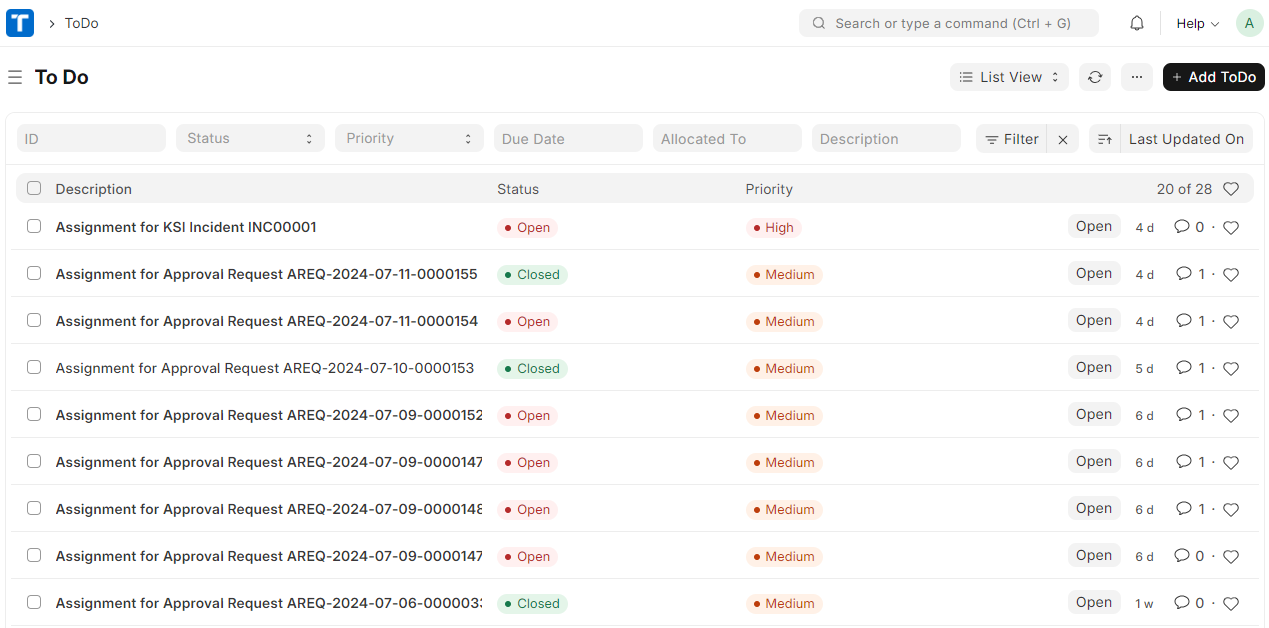Expand the Priority filter dropdown
1269x628 pixels.
pos(409,139)
